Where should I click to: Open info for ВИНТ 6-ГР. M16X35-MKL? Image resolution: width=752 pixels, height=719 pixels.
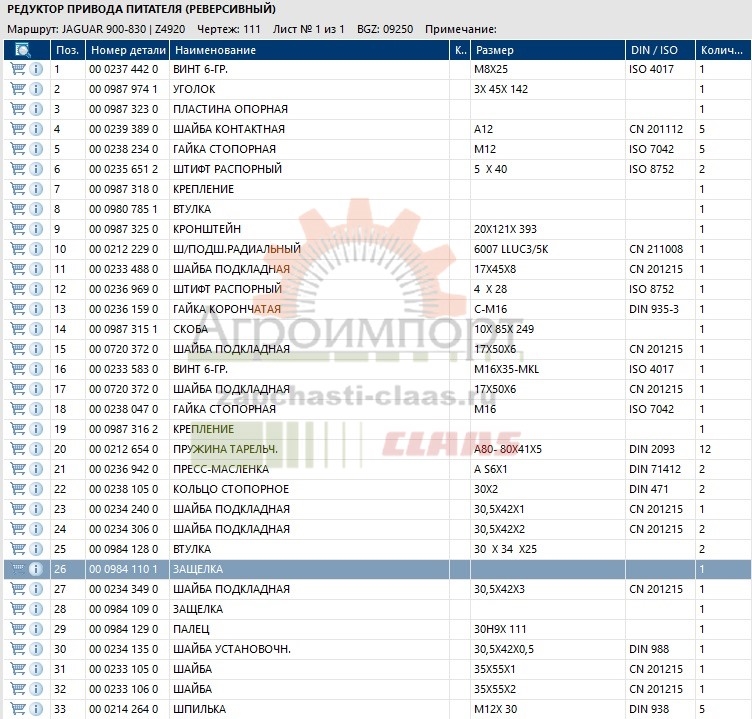click(36, 369)
